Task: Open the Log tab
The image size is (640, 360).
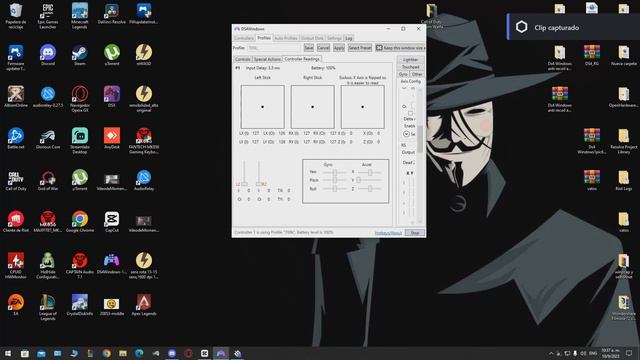Action: pos(349,38)
